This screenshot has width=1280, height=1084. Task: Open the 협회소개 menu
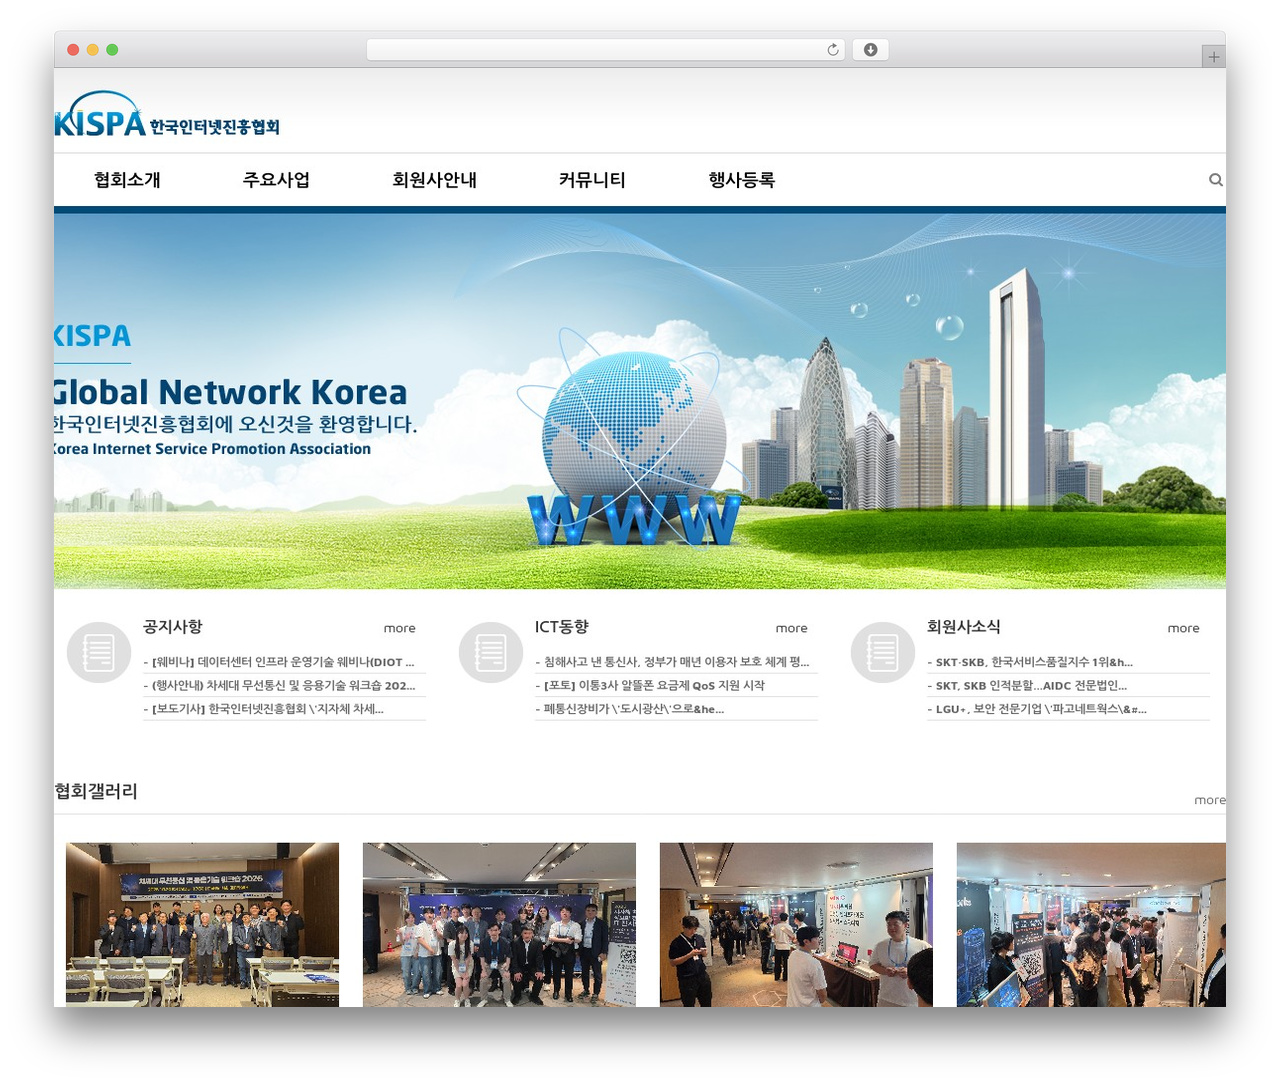(127, 180)
